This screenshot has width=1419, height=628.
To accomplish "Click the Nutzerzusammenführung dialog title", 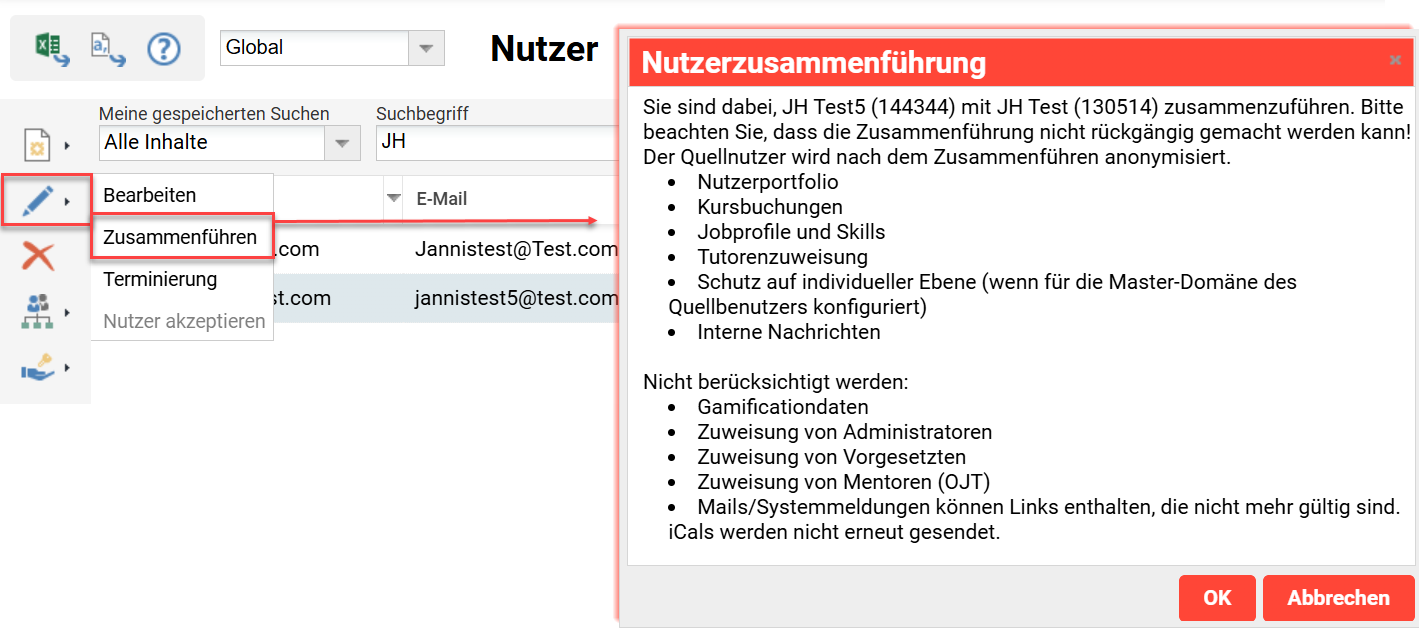I will coord(813,62).
